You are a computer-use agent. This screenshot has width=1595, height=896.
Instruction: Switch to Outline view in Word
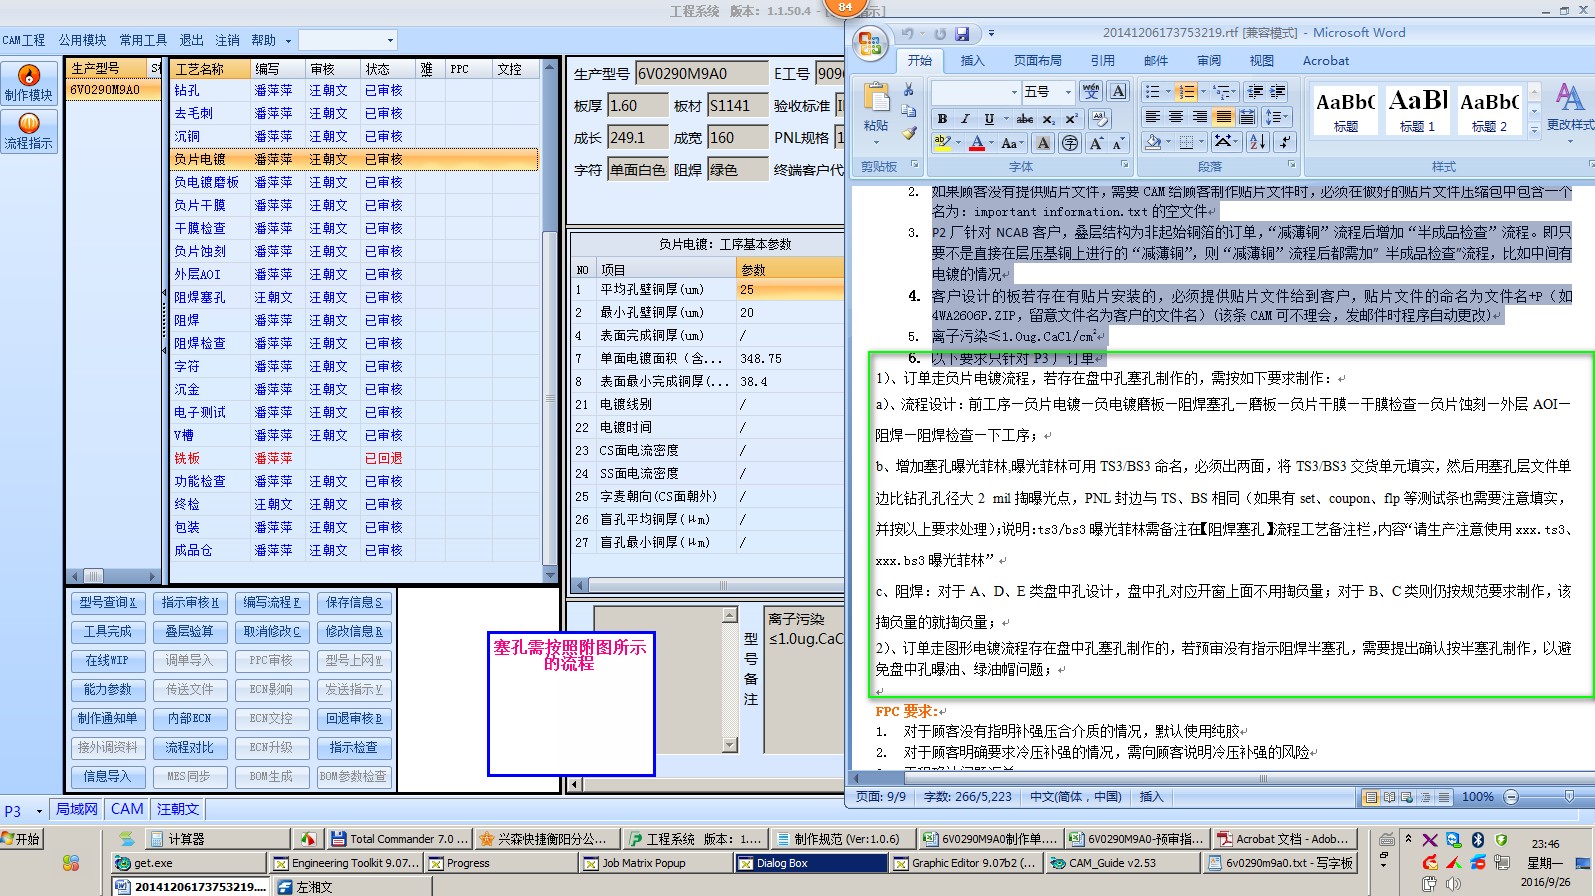pyautogui.click(x=1425, y=797)
